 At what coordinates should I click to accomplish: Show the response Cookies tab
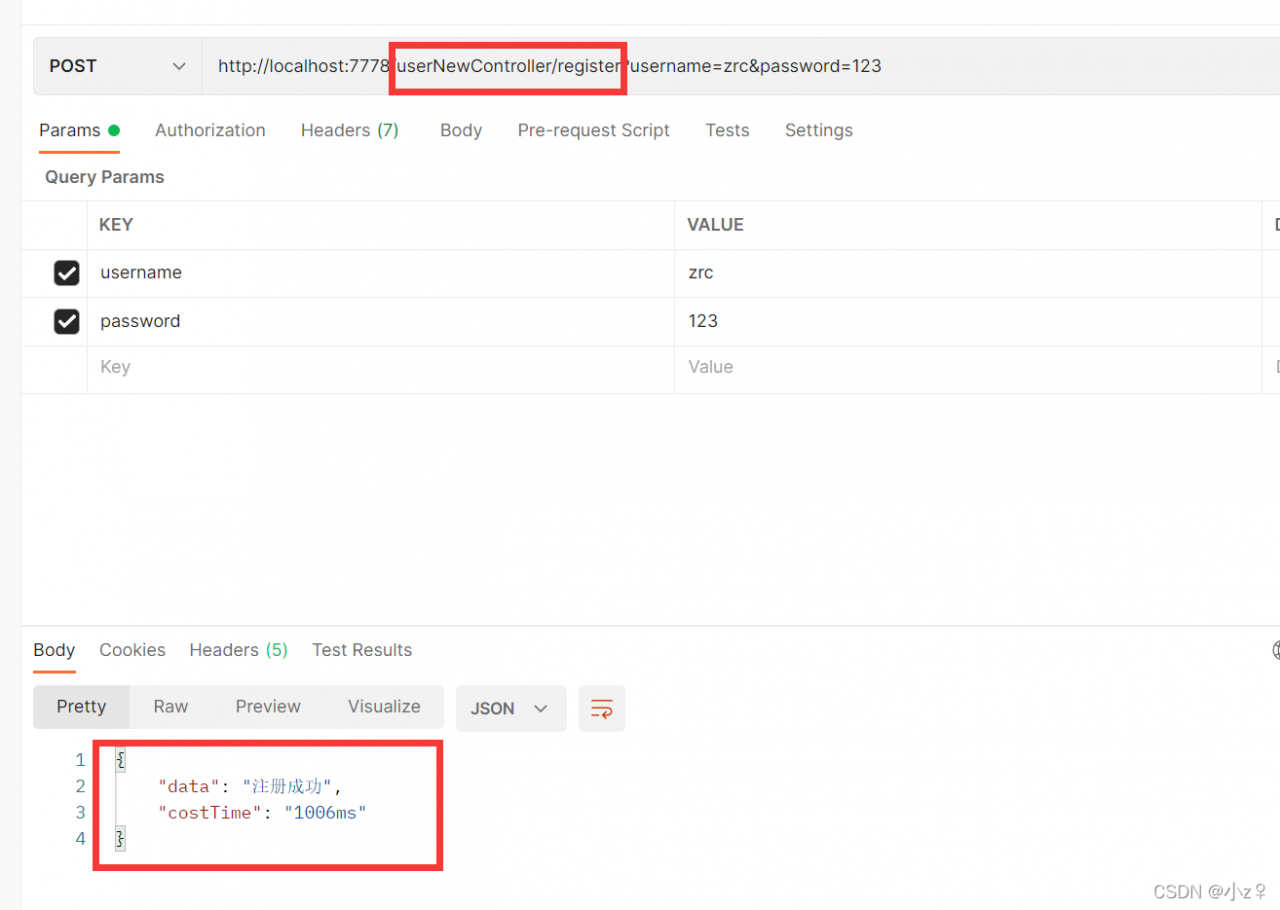tap(132, 650)
